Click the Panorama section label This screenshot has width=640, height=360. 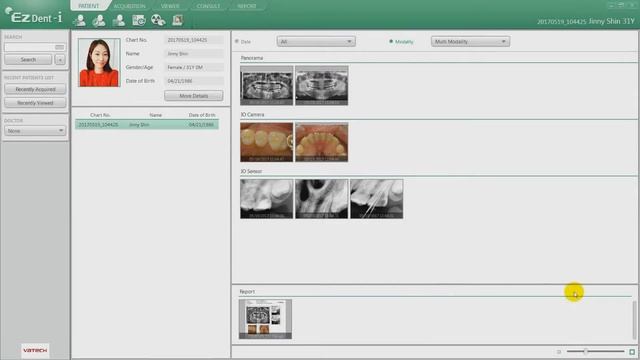click(x=252, y=58)
